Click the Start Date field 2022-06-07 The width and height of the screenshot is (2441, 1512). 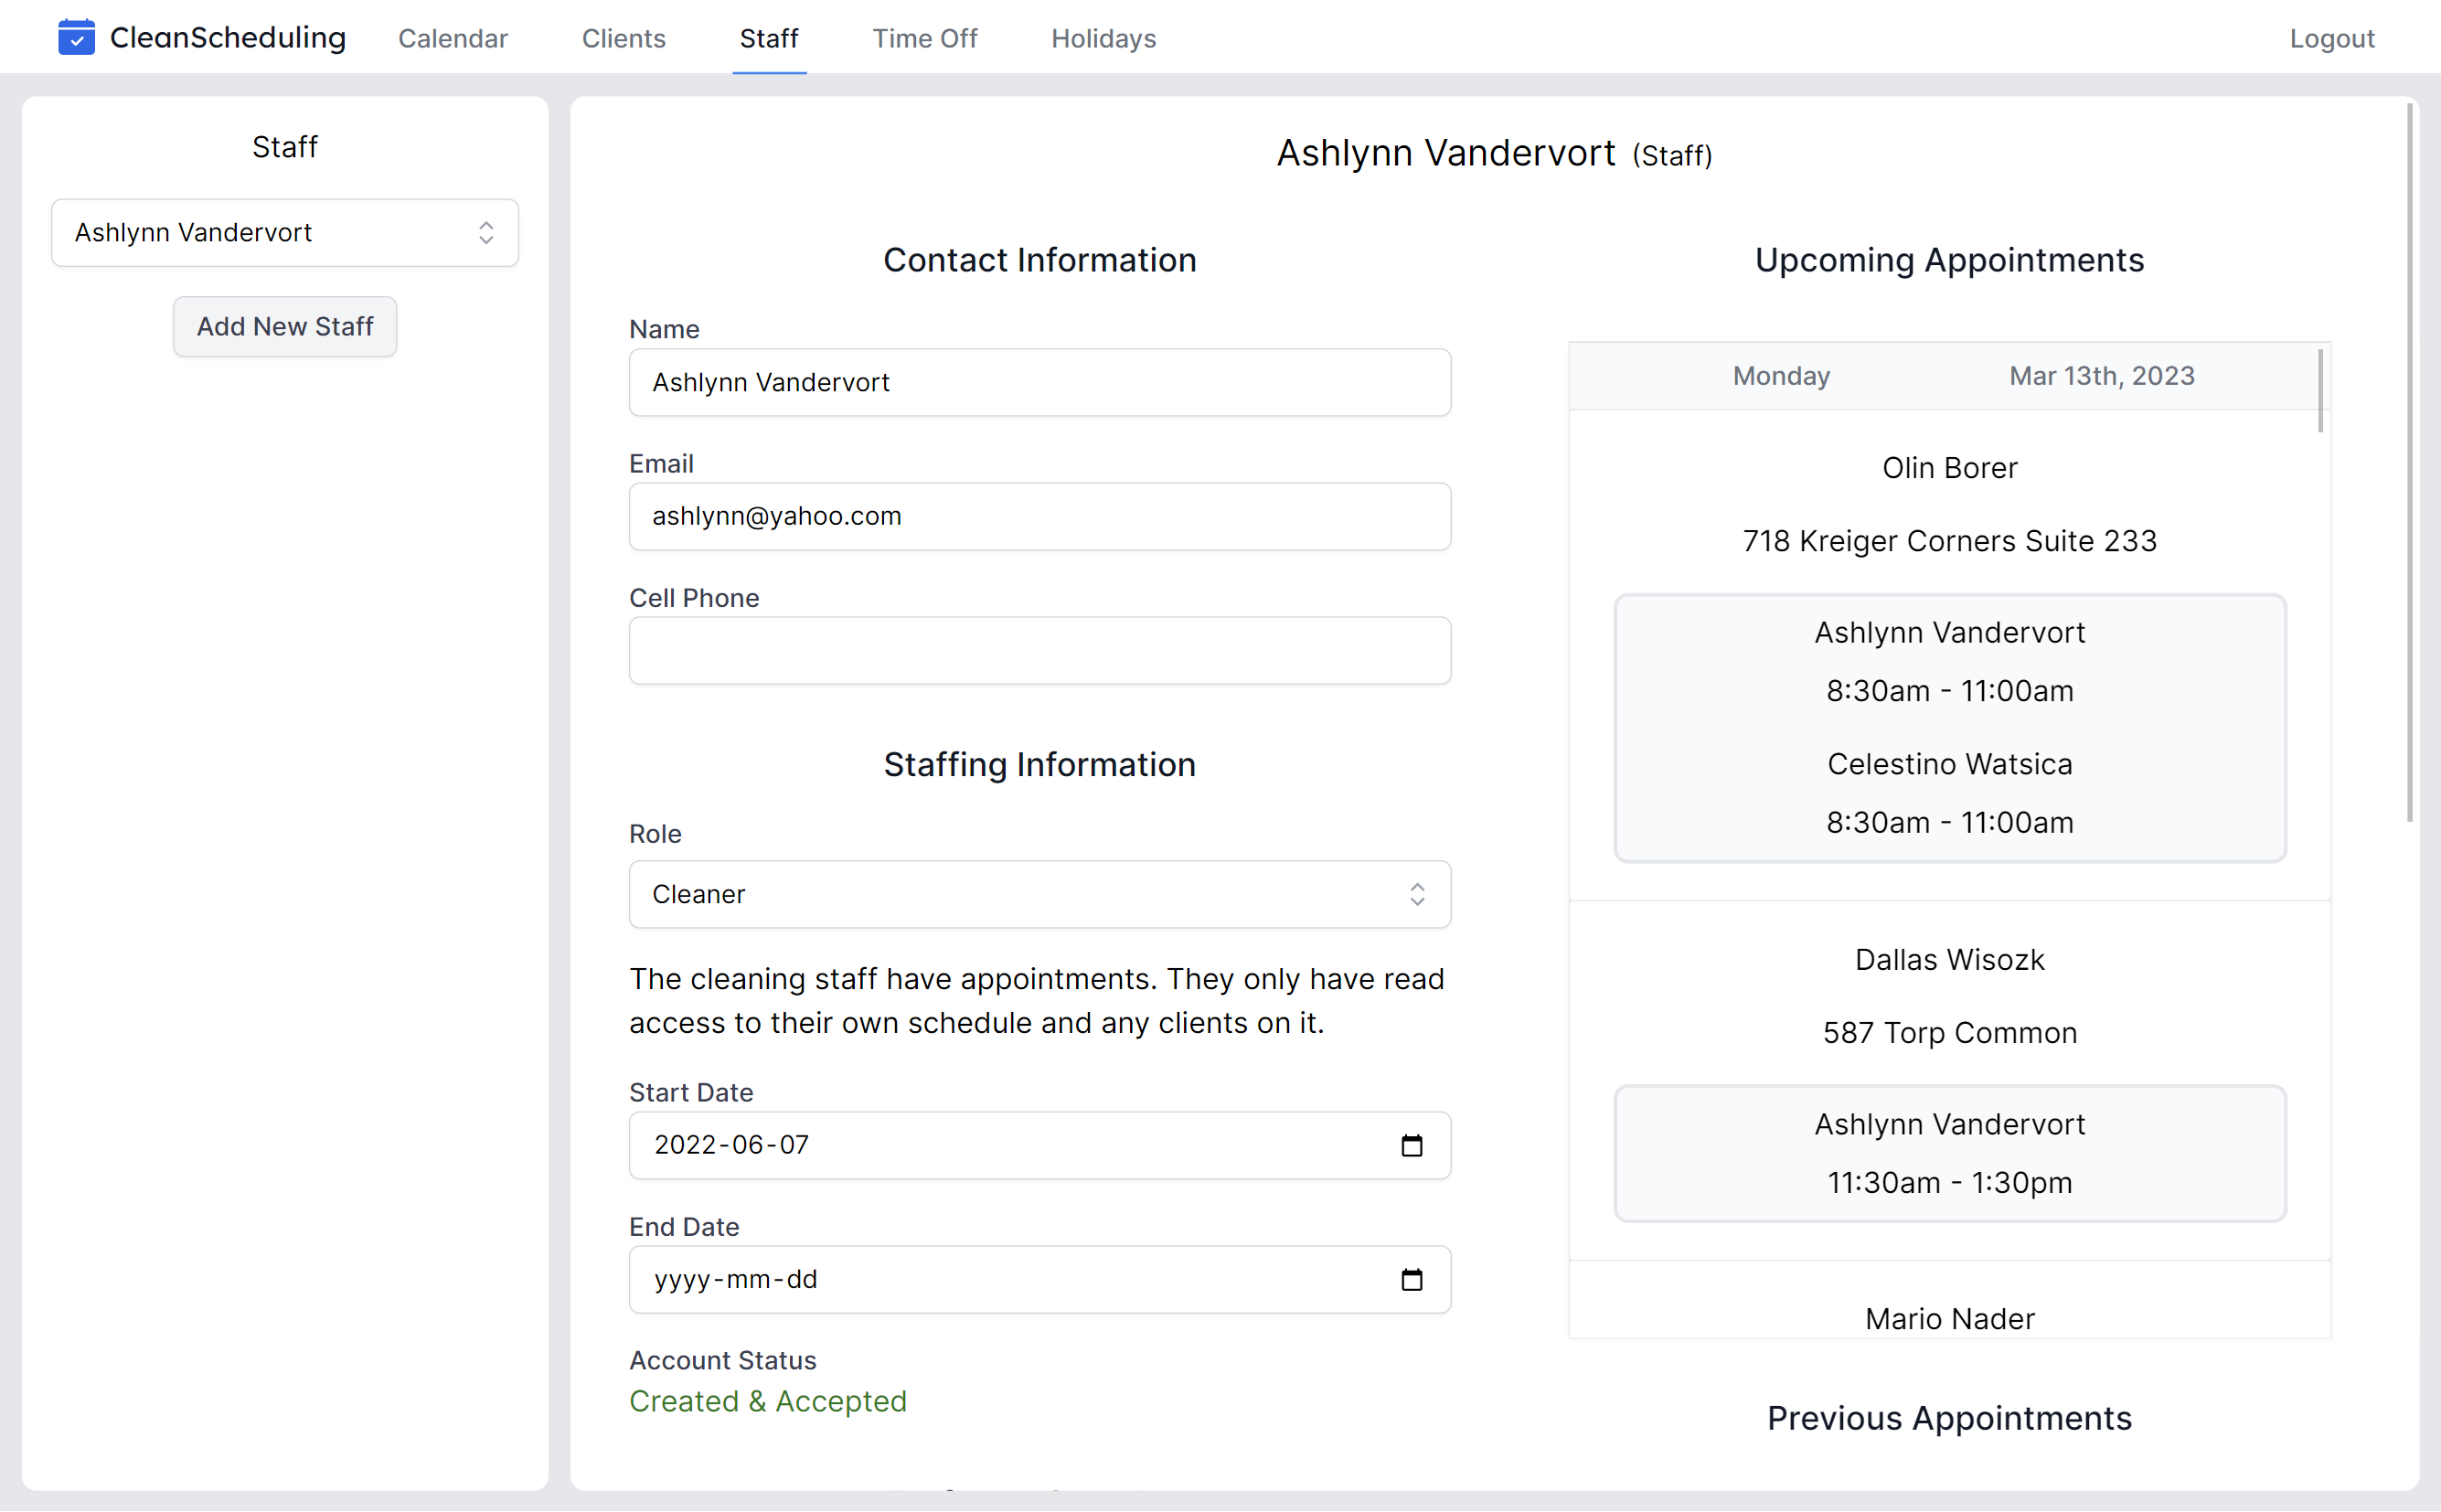tap(1039, 1145)
